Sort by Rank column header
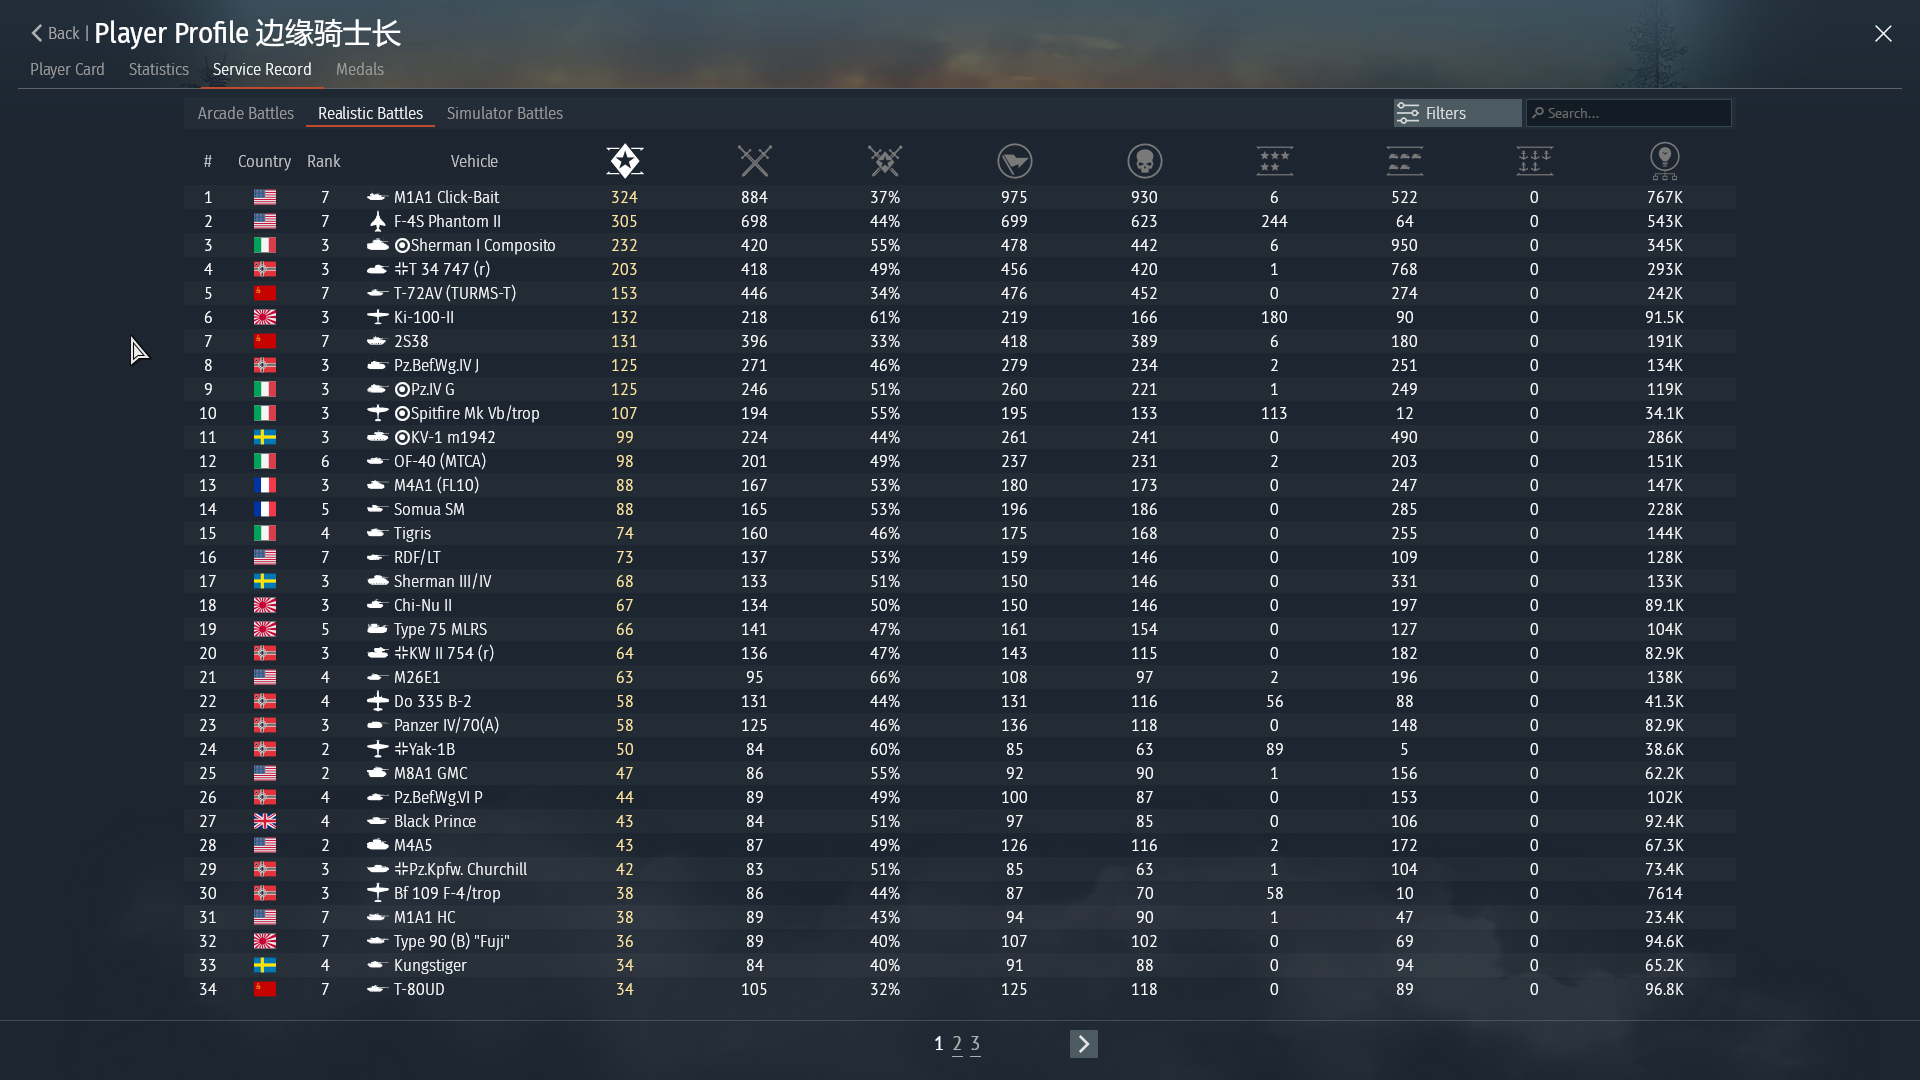1920x1080 pixels. [x=323, y=161]
